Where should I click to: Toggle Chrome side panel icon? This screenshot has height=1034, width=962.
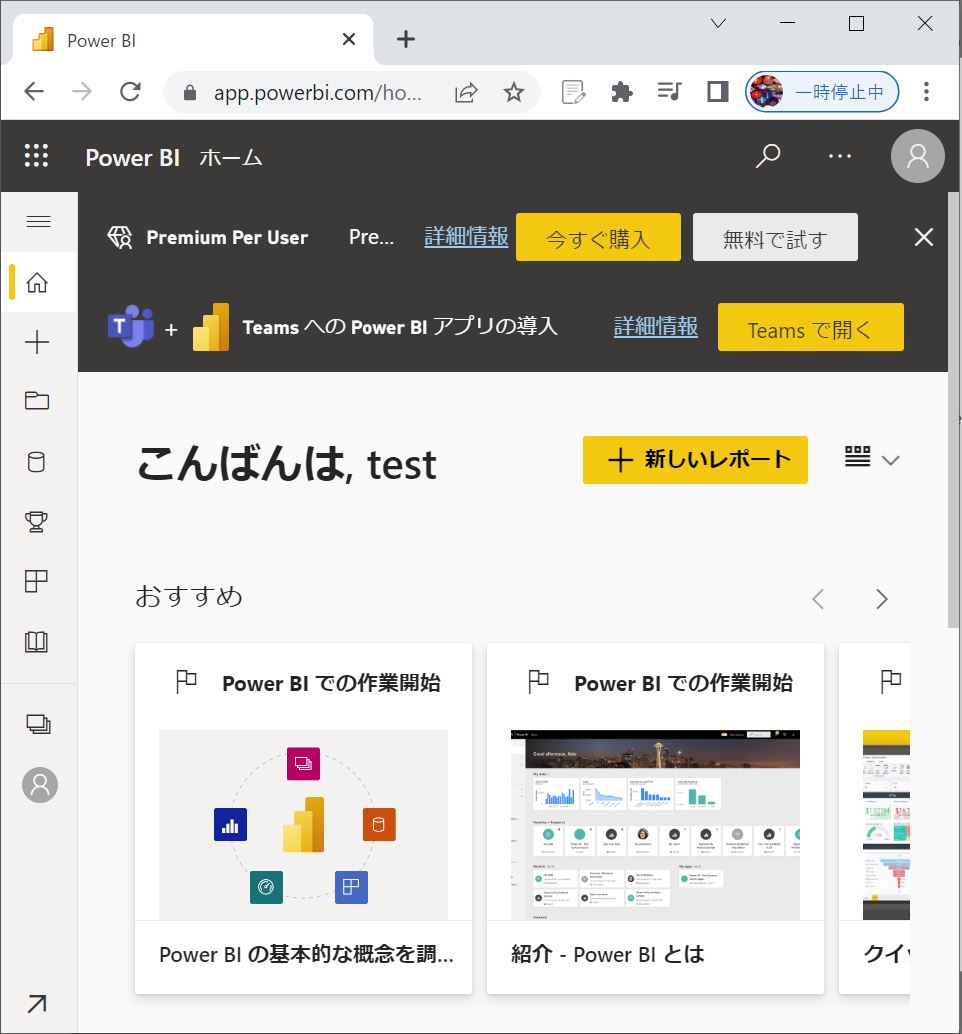pyautogui.click(x=717, y=92)
